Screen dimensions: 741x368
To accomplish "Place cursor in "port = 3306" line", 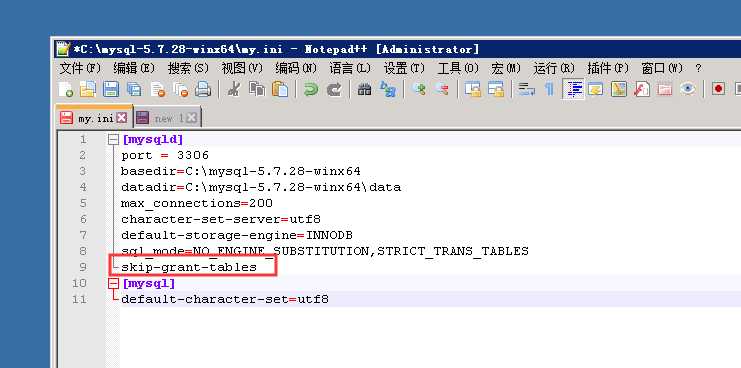I will coord(164,155).
